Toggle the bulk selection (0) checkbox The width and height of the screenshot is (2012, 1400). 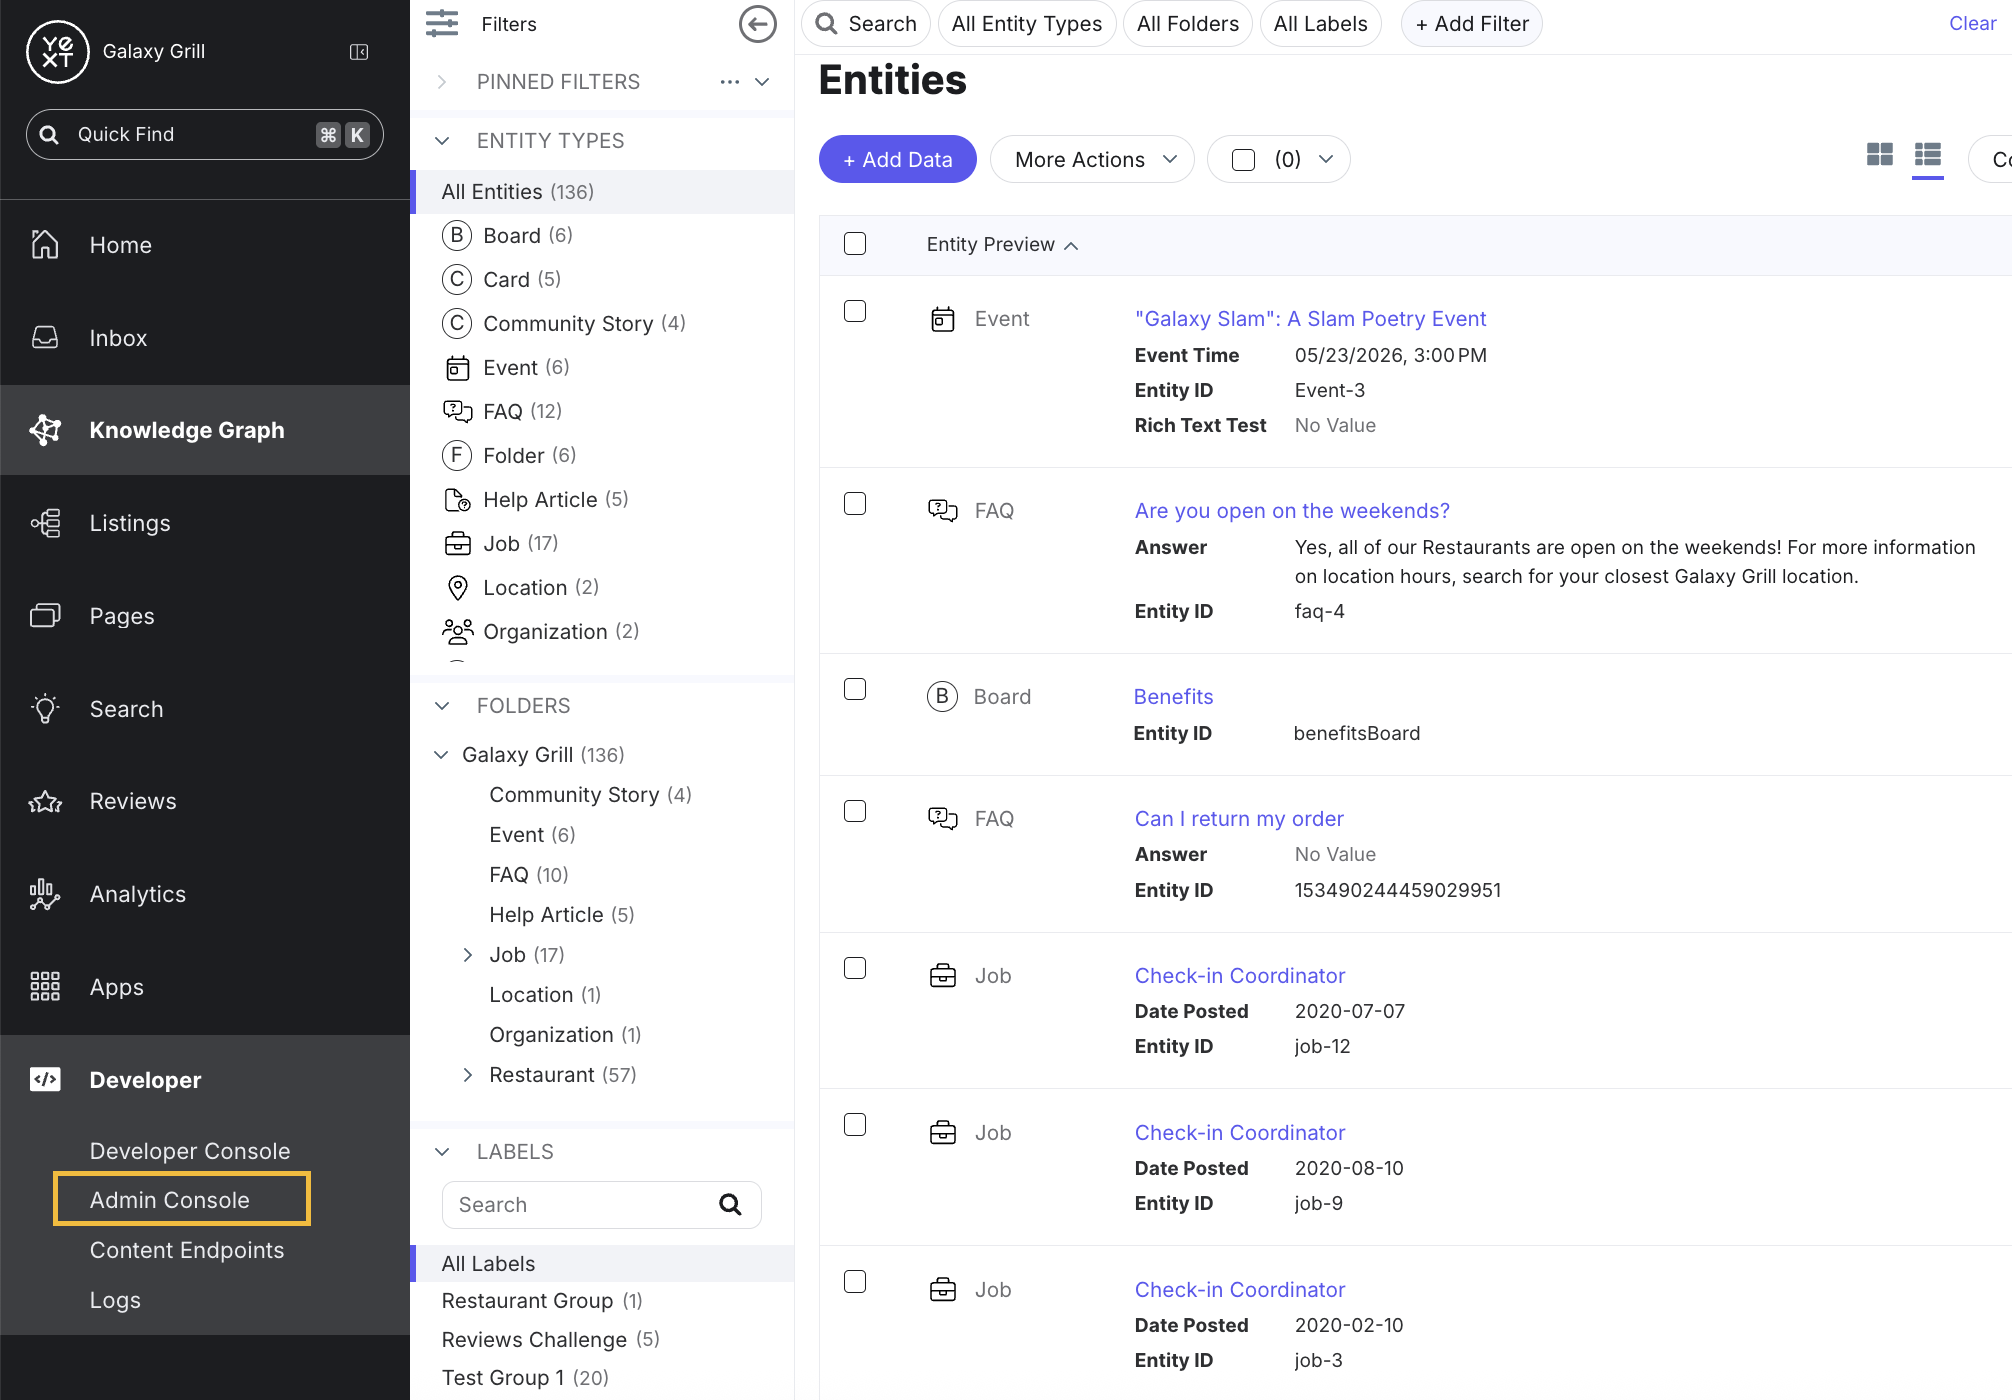point(1243,160)
